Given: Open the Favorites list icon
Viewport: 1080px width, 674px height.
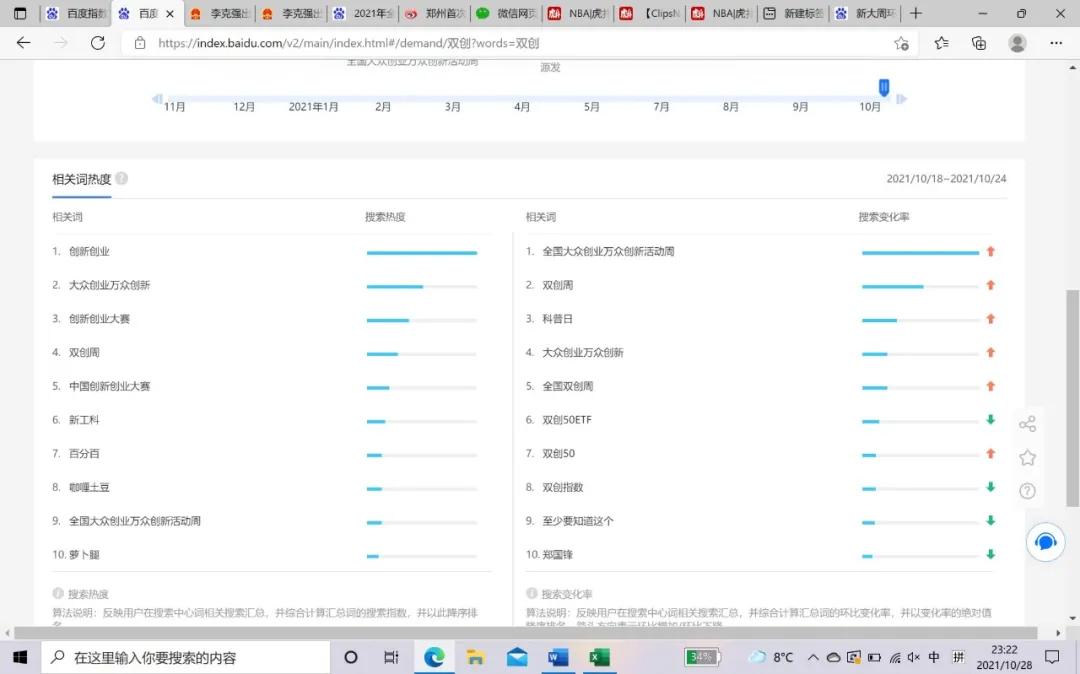Looking at the screenshot, I should tap(942, 43).
